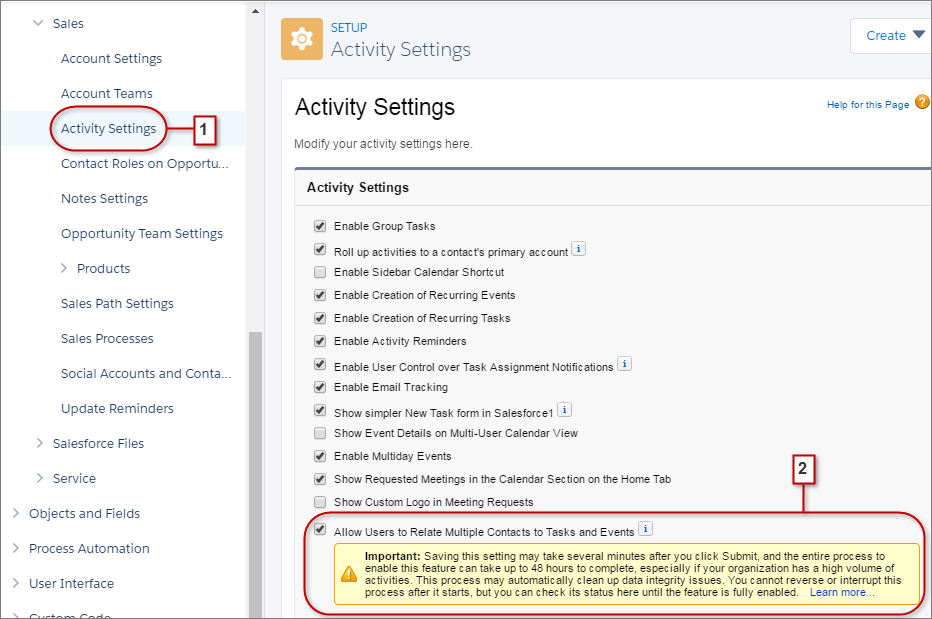Open the Create dropdown menu

[890, 34]
